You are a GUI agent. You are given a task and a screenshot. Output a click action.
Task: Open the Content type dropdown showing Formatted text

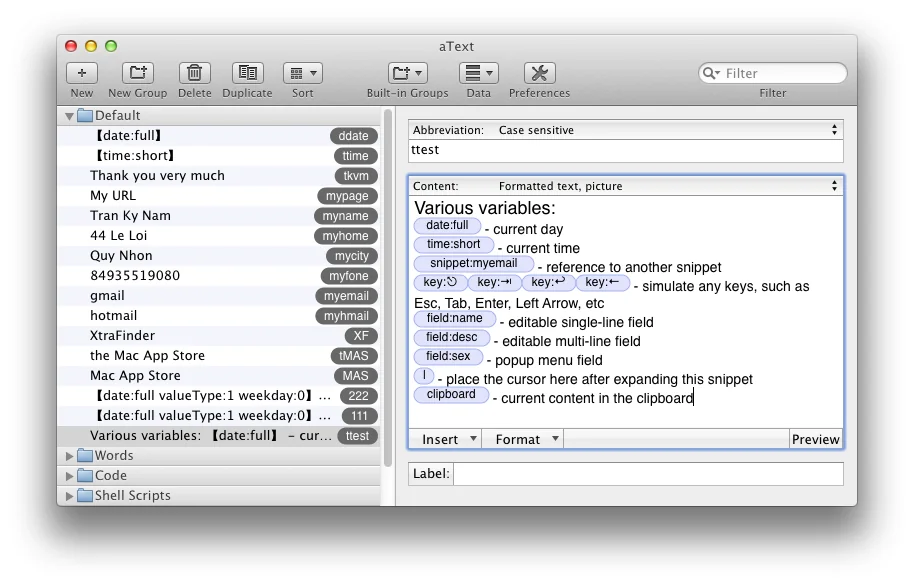833,184
